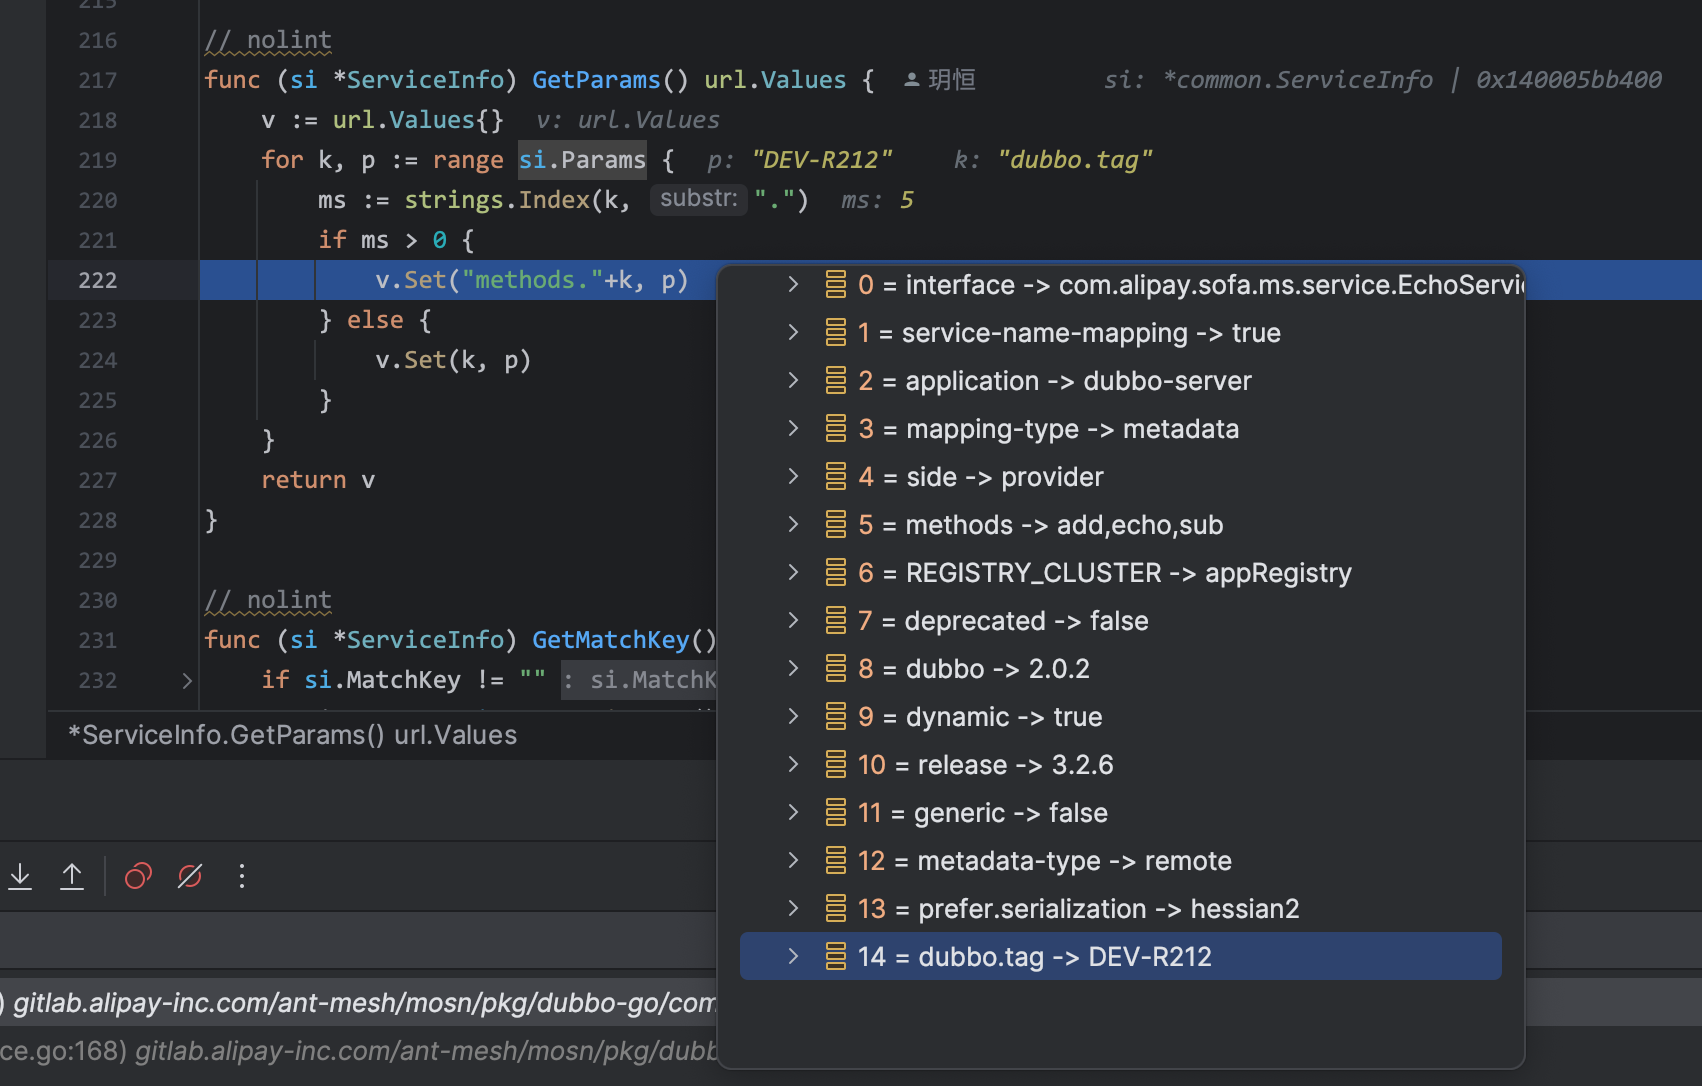The height and width of the screenshot is (1086, 1702).
Task: Select stack frame with service.go:168 path
Action: 358,1051
